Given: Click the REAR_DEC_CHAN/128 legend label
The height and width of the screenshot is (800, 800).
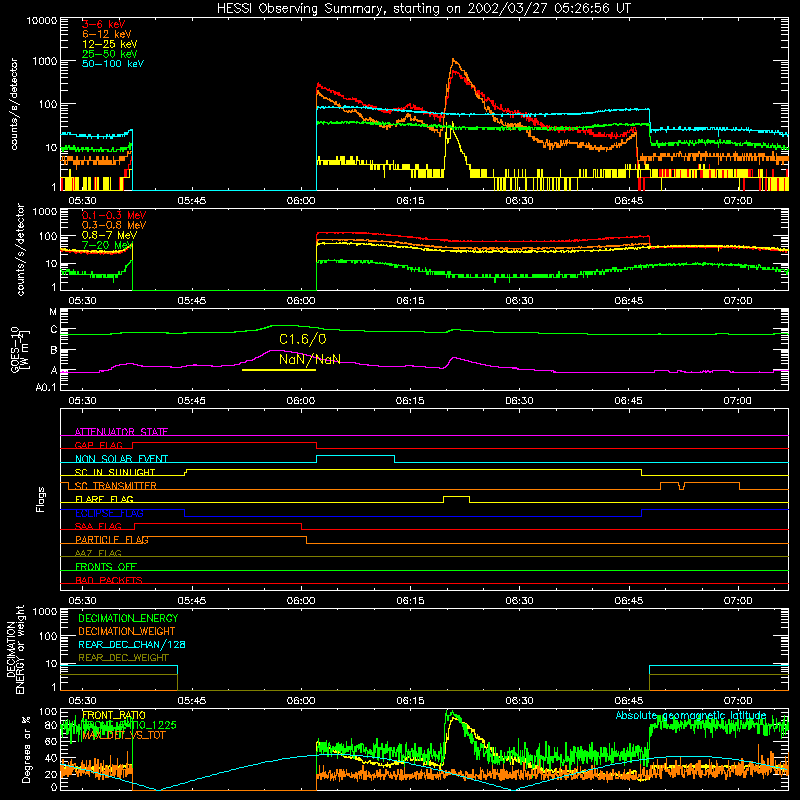Looking at the screenshot, I should tap(132, 644).
